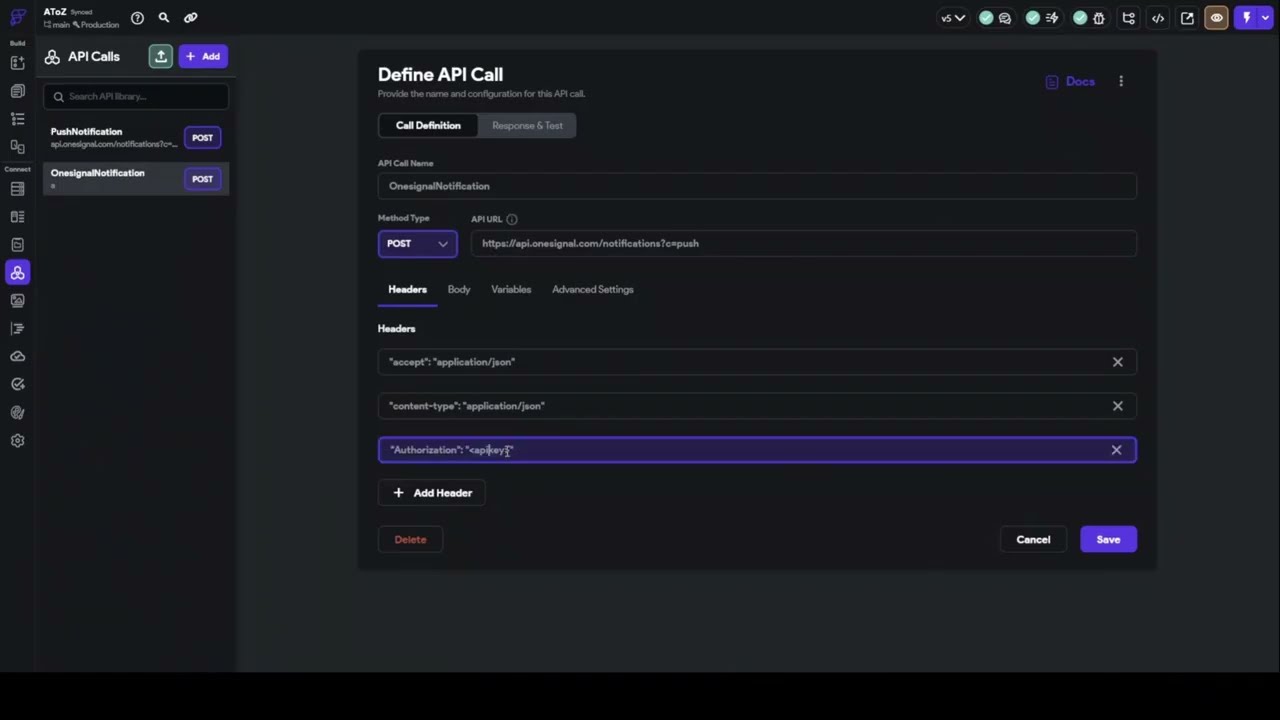Click the open-in-new-window share icon
This screenshot has width=1280, height=720.
coord(1187,18)
